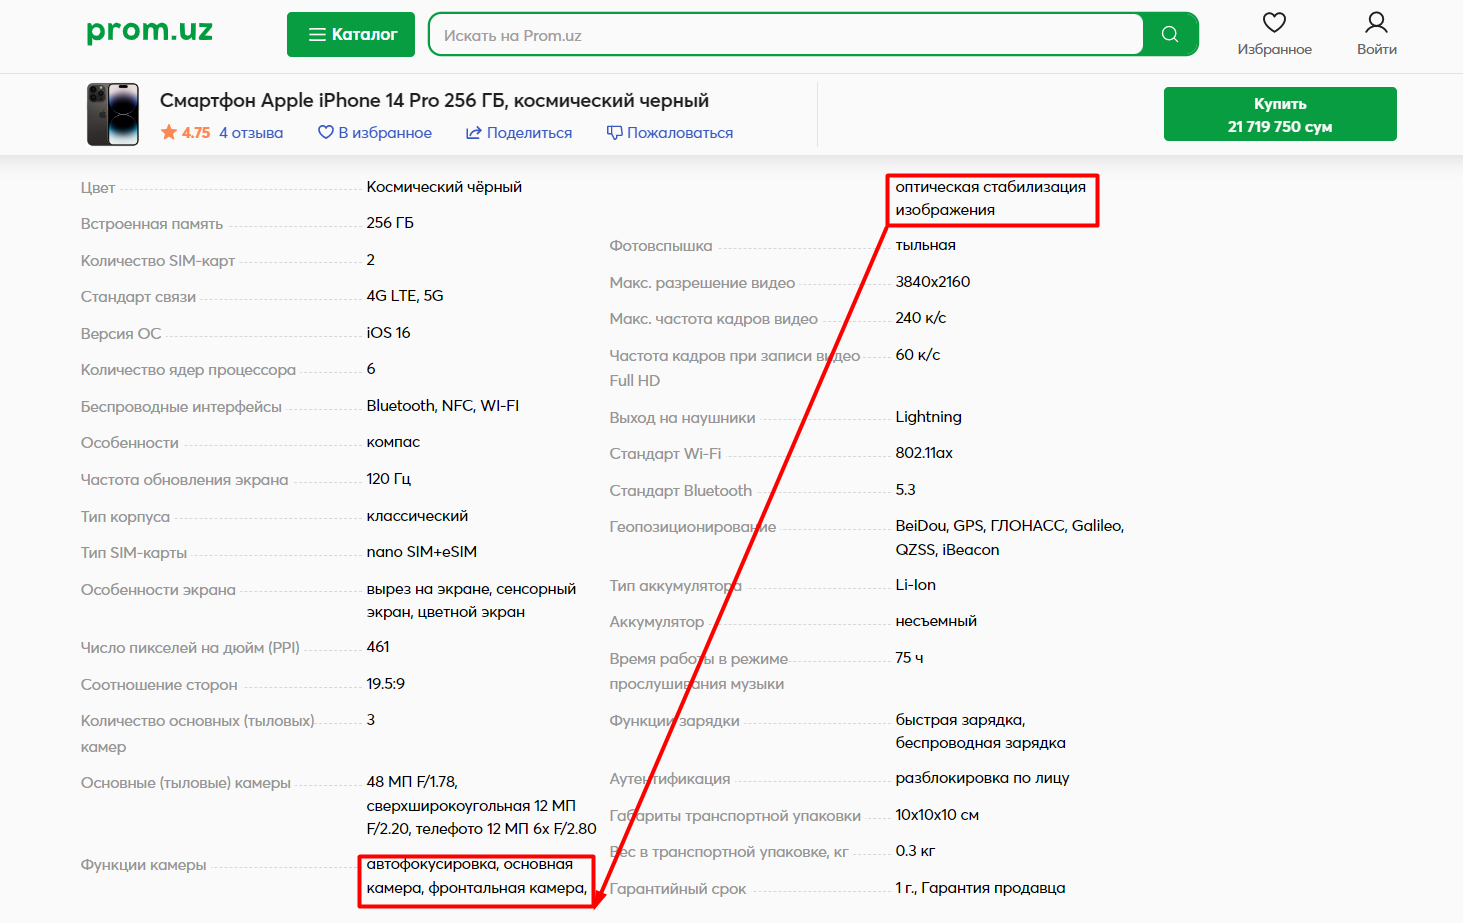Select the 256 ГБ memory value

pyautogui.click(x=390, y=223)
